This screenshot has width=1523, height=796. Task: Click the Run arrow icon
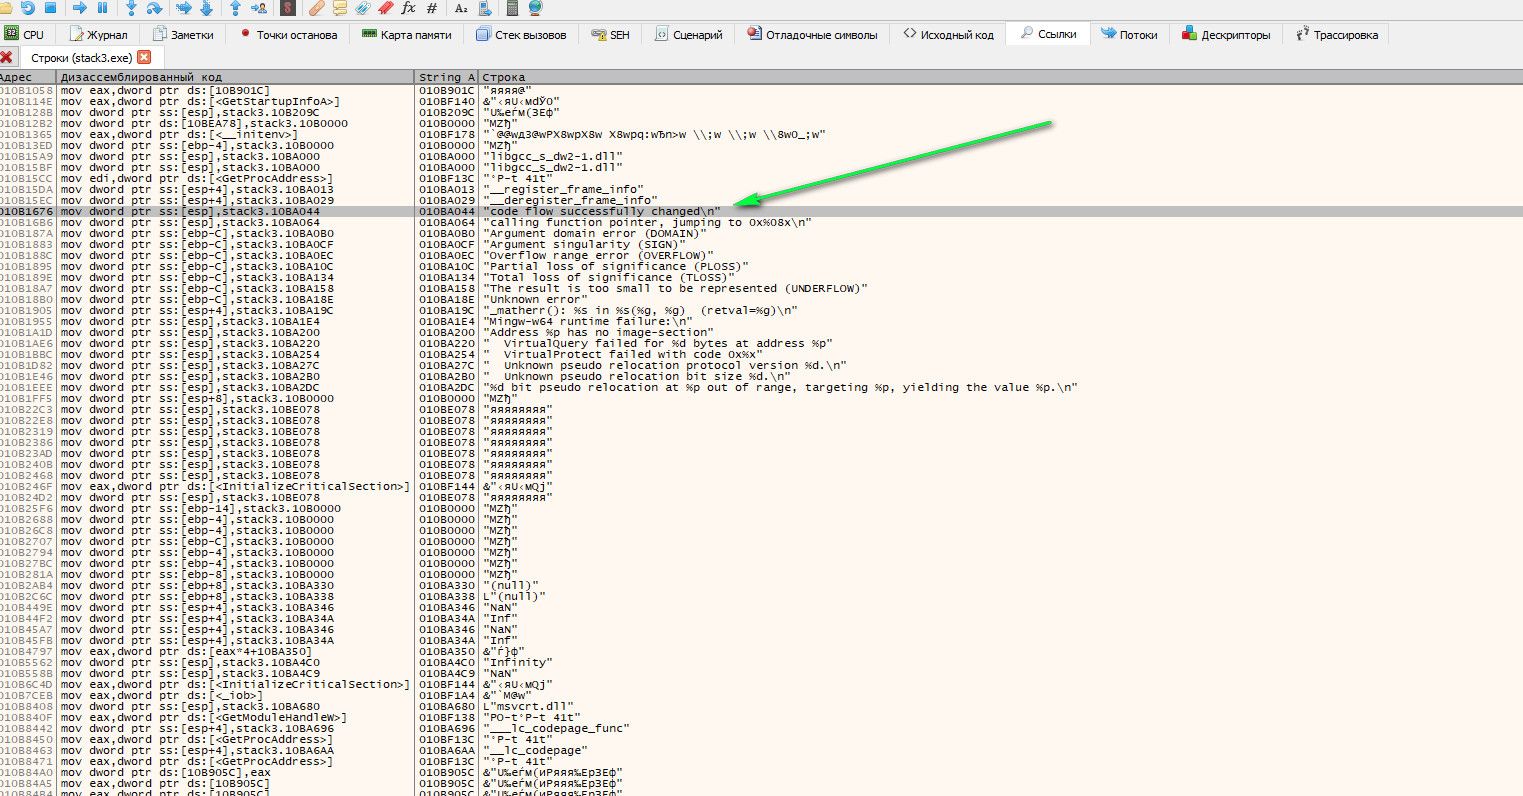click(80, 8)
